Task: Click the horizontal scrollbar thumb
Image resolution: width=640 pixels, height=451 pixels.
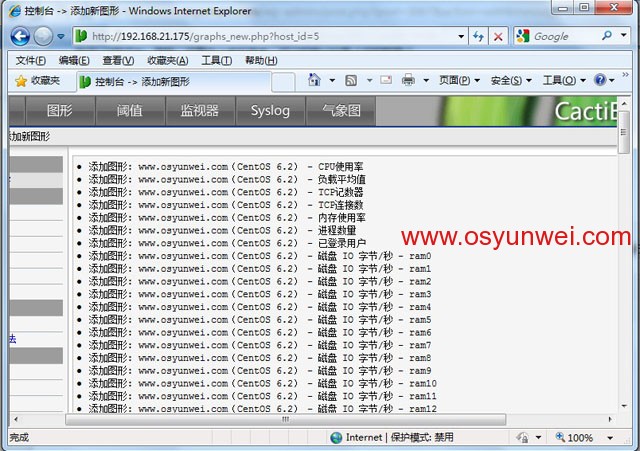Action: (286, 419)
